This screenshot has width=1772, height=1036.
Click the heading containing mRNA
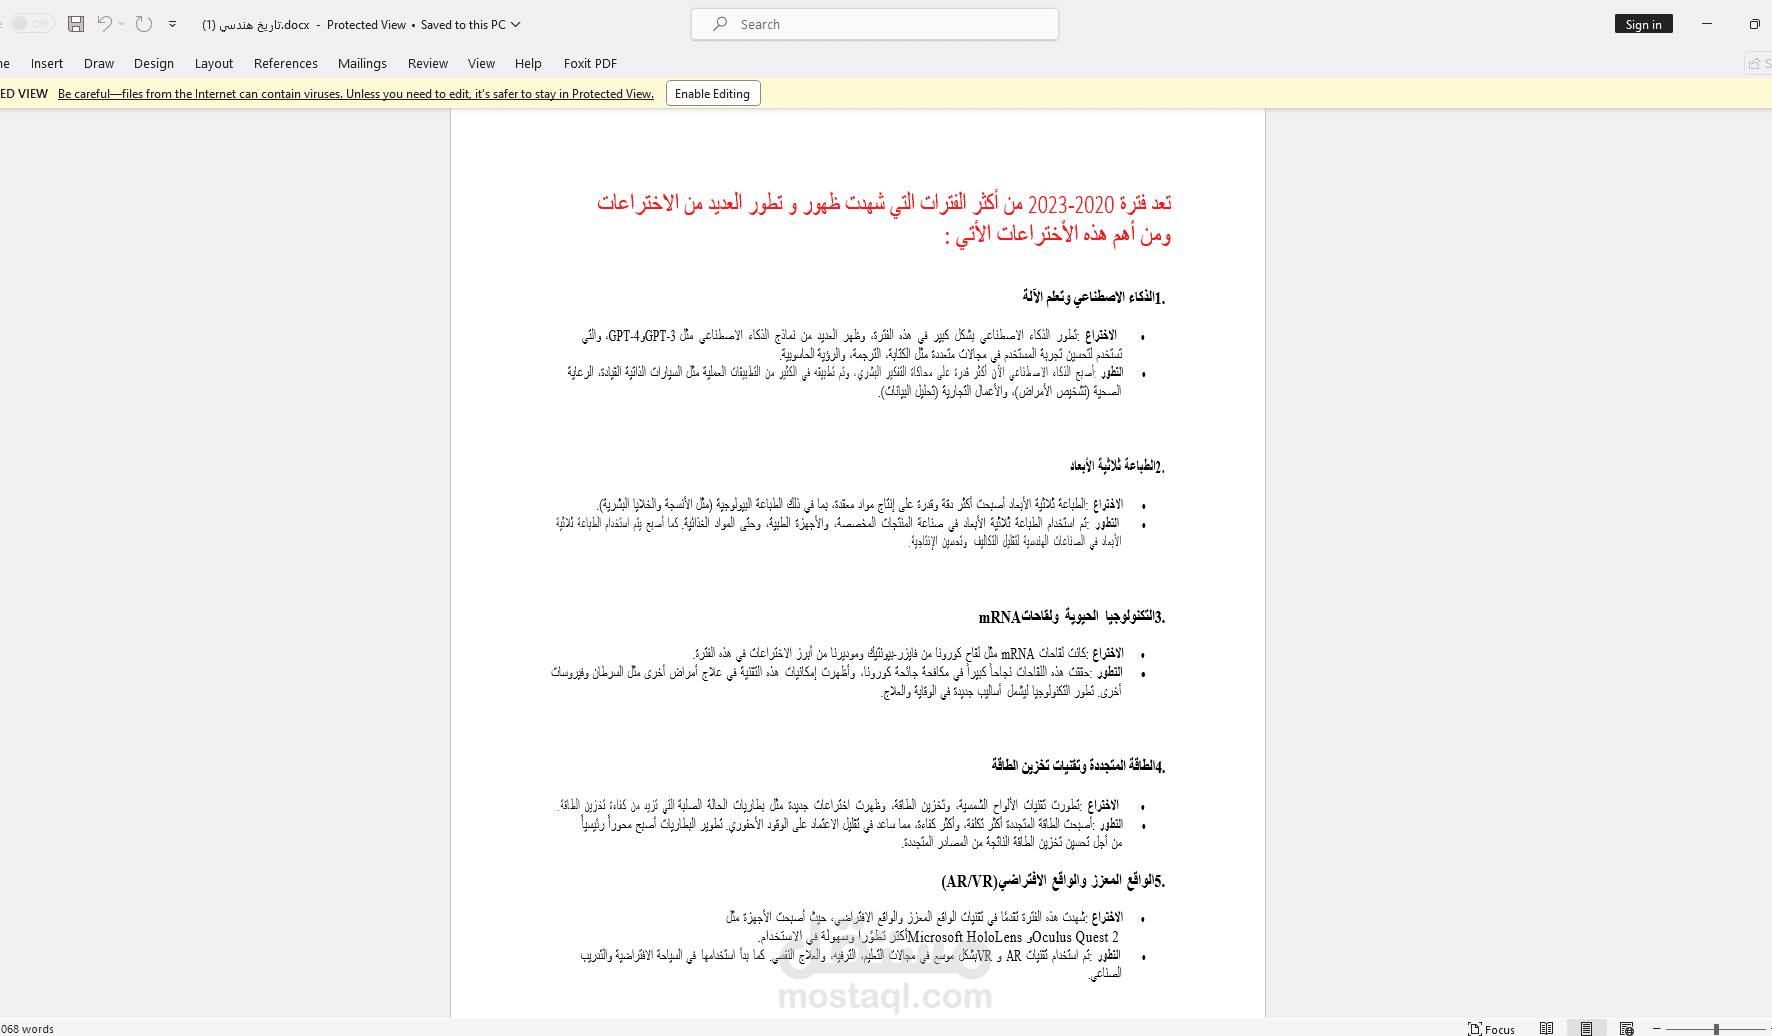click(1072, 617)
